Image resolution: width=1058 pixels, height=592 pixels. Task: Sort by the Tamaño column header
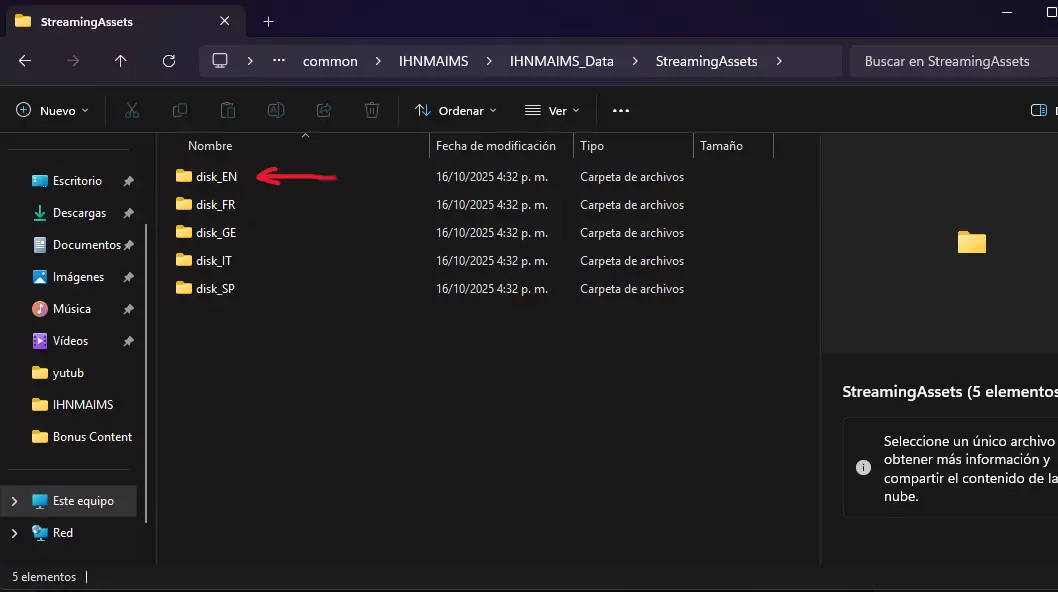coord(721,146)
